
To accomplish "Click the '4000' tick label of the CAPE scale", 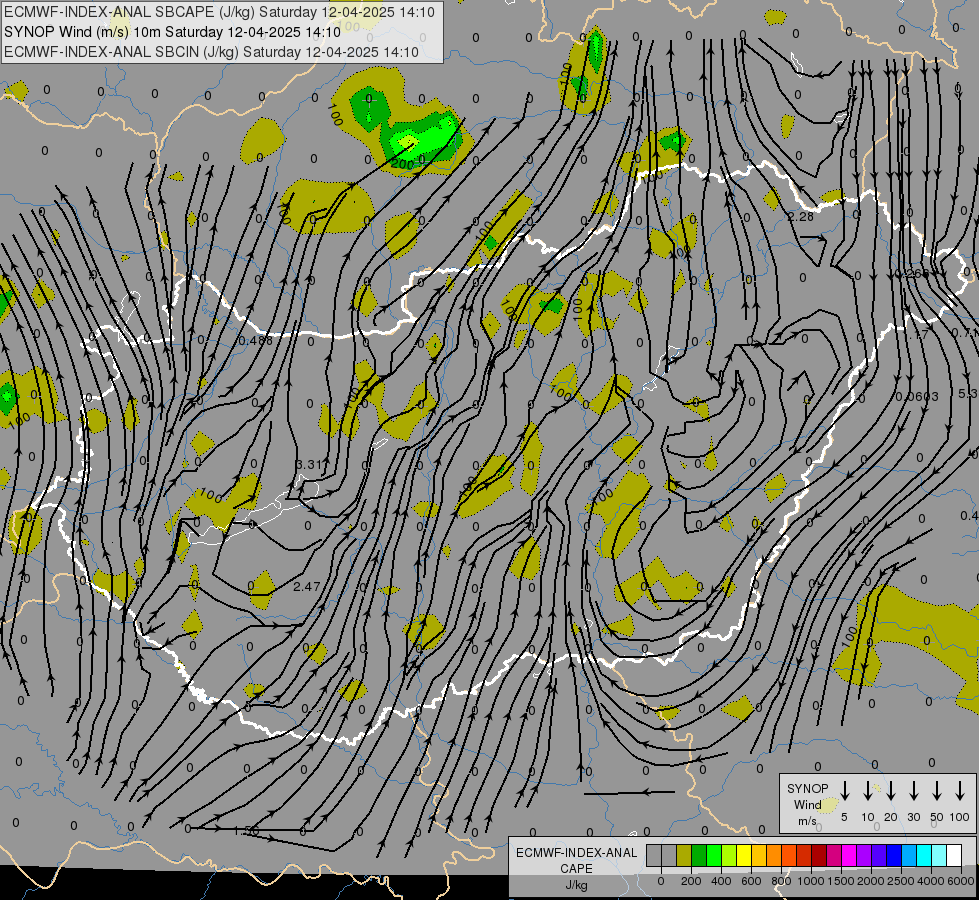I will point(930,881).
